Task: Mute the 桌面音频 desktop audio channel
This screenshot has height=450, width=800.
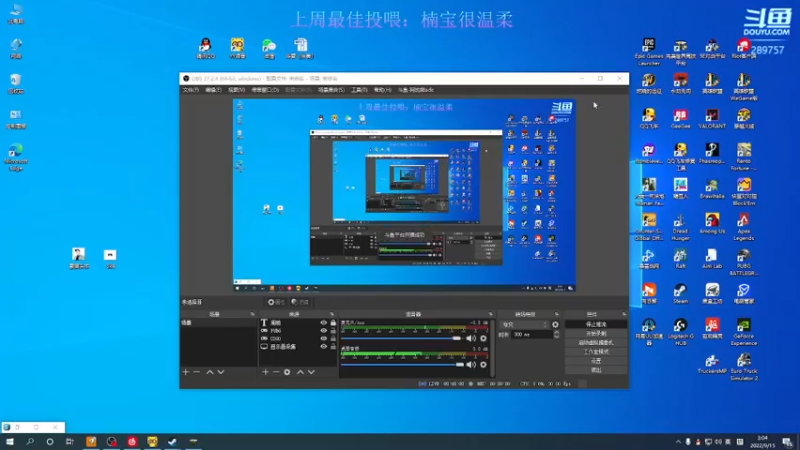Action: point(471,365)
